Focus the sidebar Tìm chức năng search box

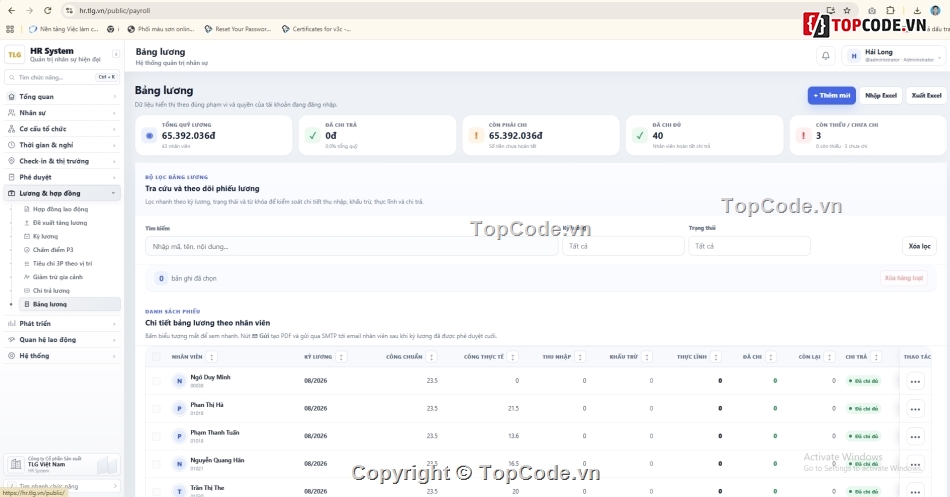coord(62,77)
